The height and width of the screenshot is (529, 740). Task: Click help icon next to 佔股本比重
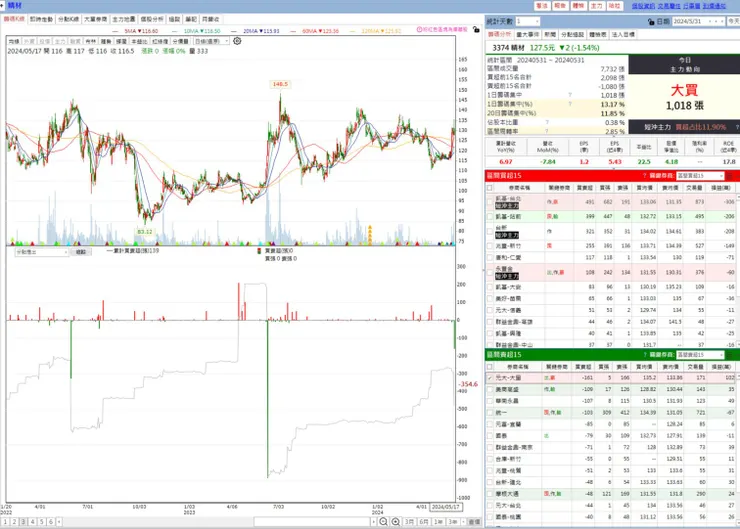(547, 122)
